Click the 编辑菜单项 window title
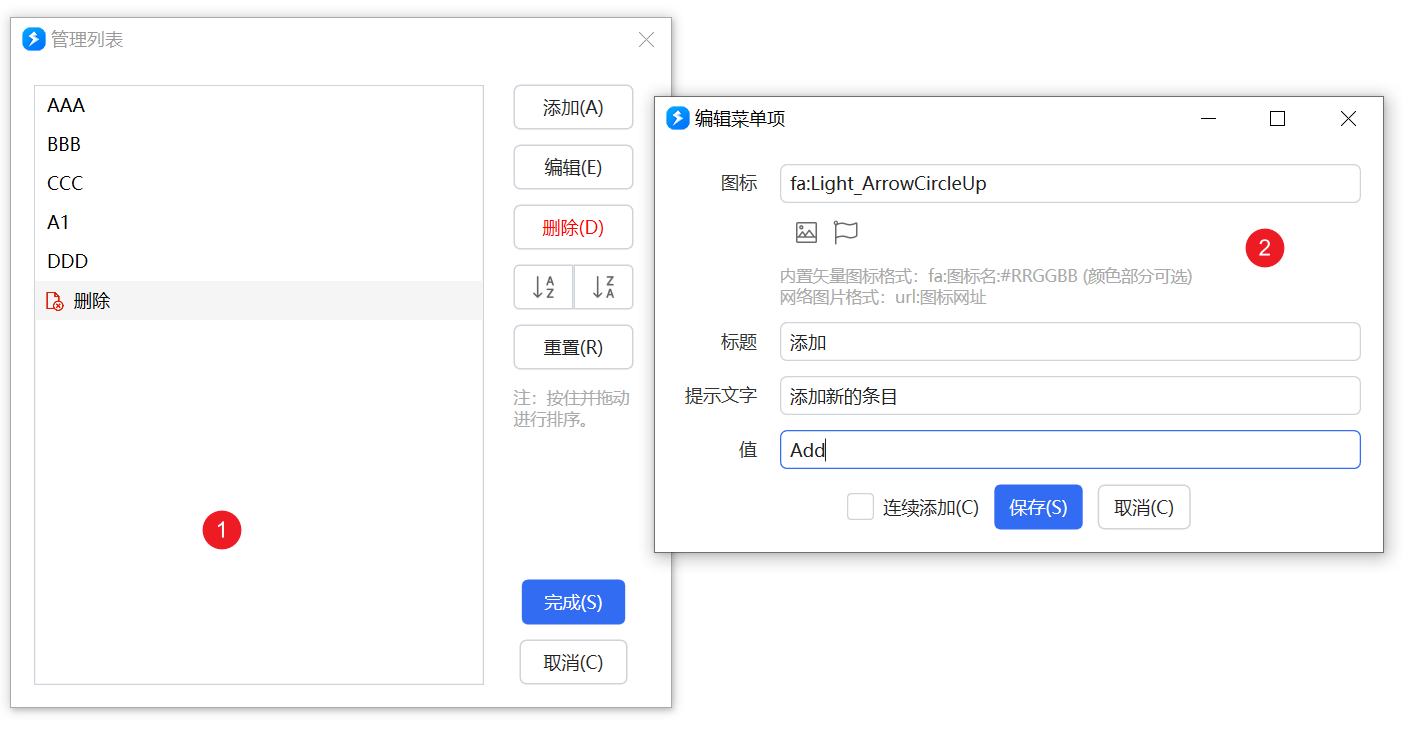 [740, 118]
